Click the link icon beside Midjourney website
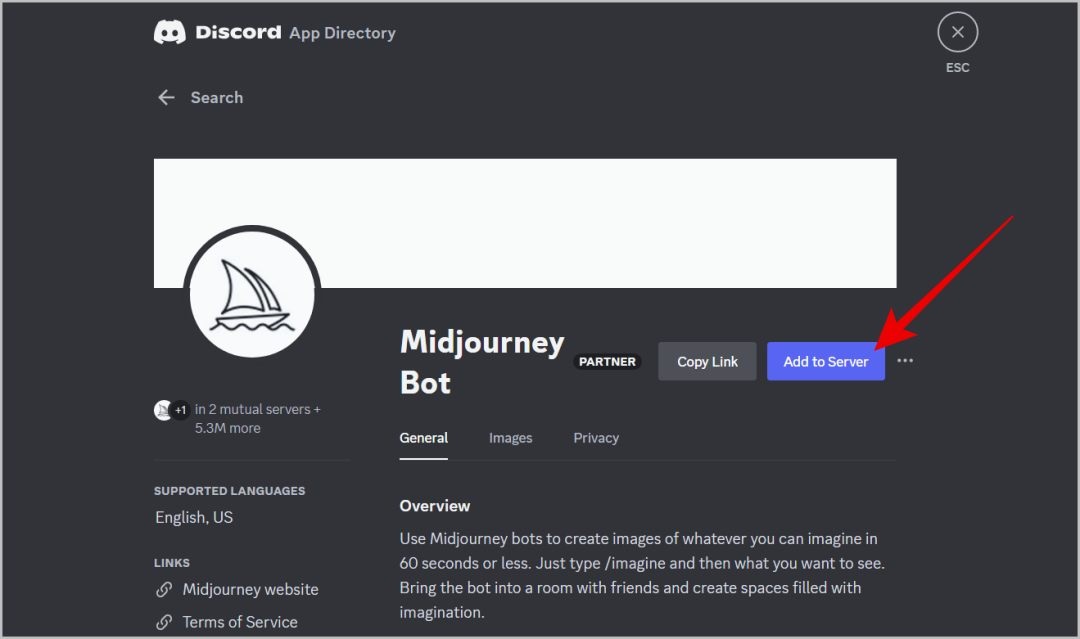 click(164, 589)
